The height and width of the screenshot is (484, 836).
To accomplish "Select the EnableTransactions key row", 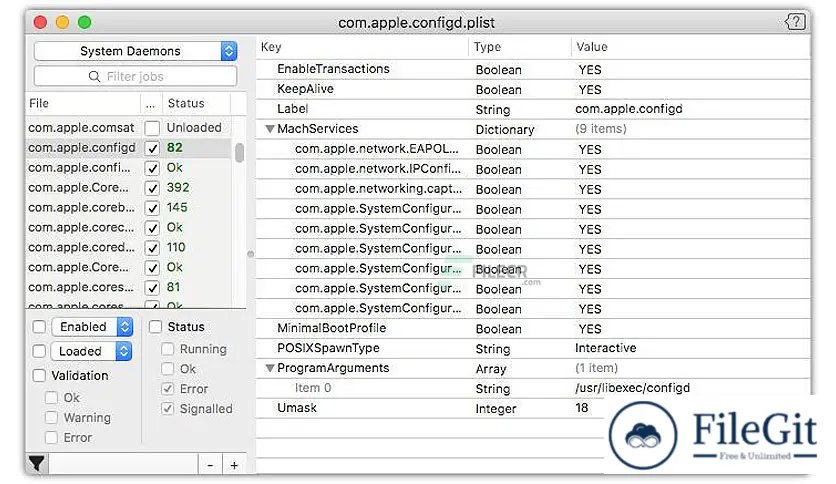I will tap(533, 69).
